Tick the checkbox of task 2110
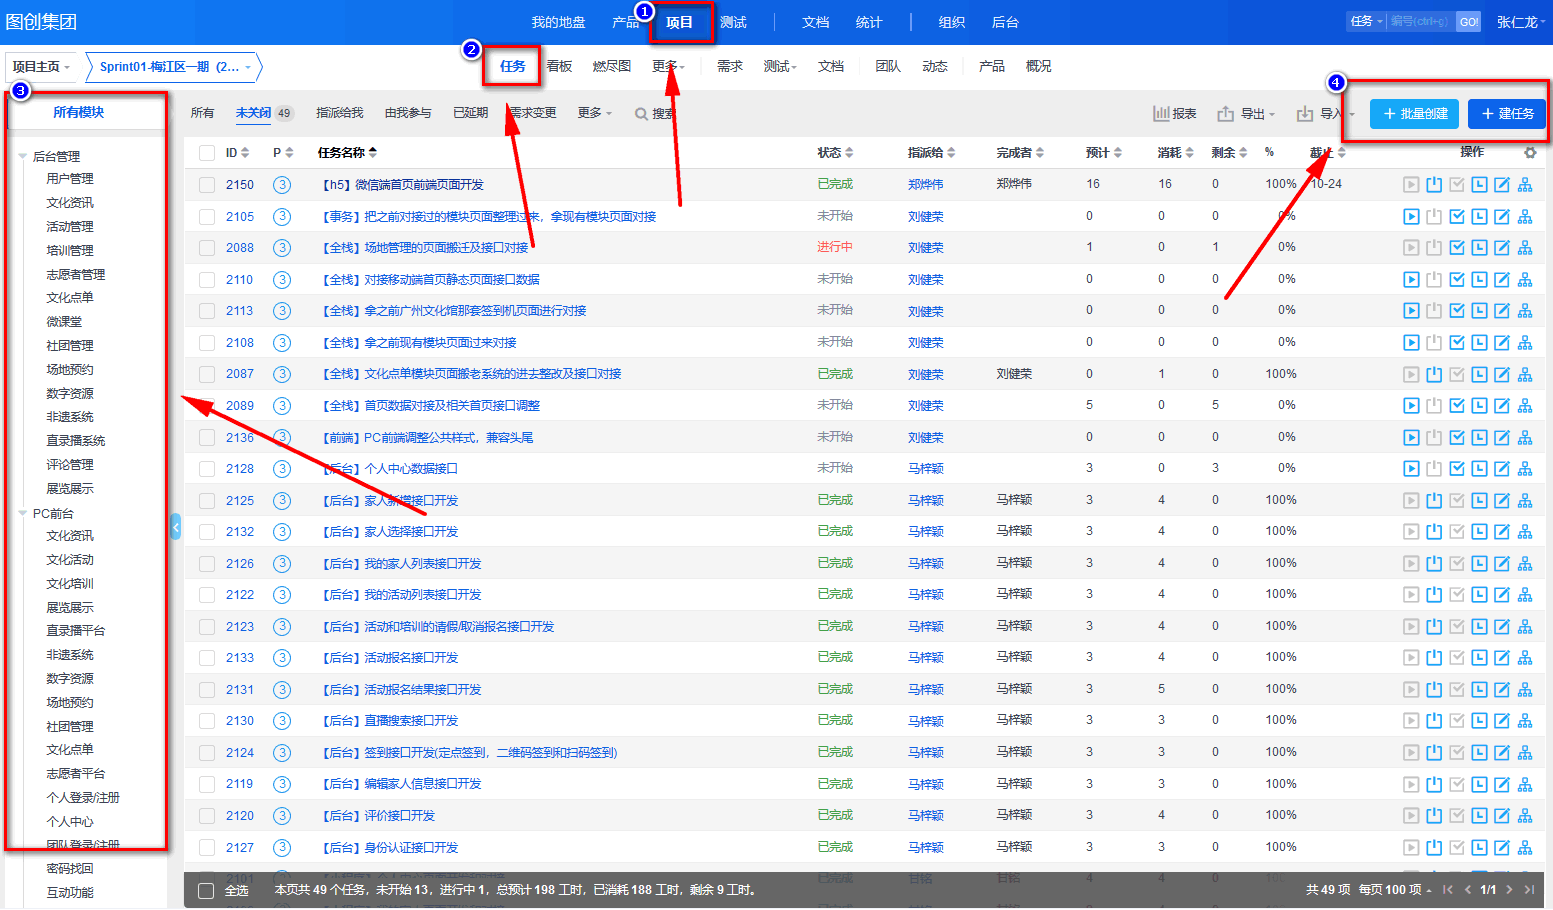The image size is (1553, 910). [207, 280]
